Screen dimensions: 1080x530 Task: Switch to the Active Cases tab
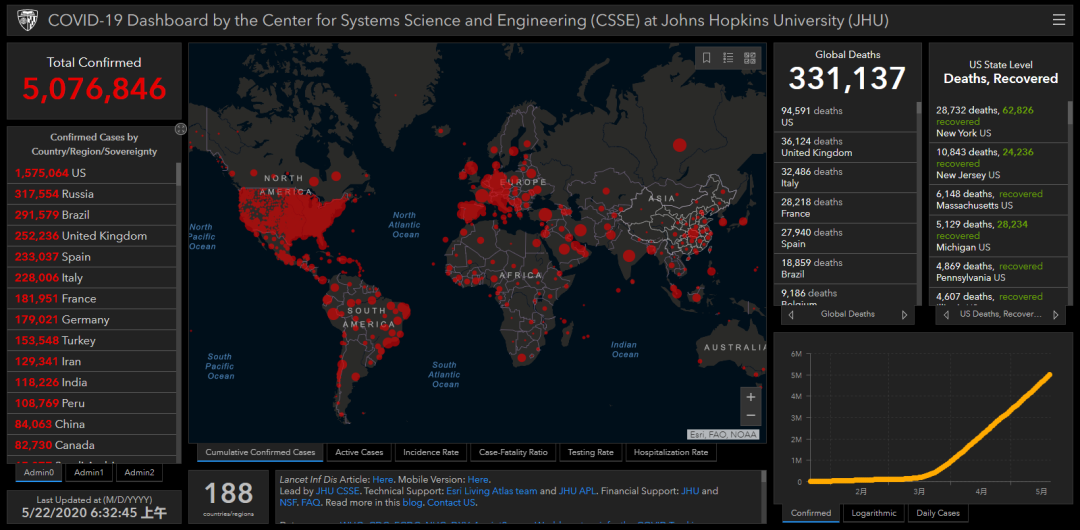pos(359,453)
